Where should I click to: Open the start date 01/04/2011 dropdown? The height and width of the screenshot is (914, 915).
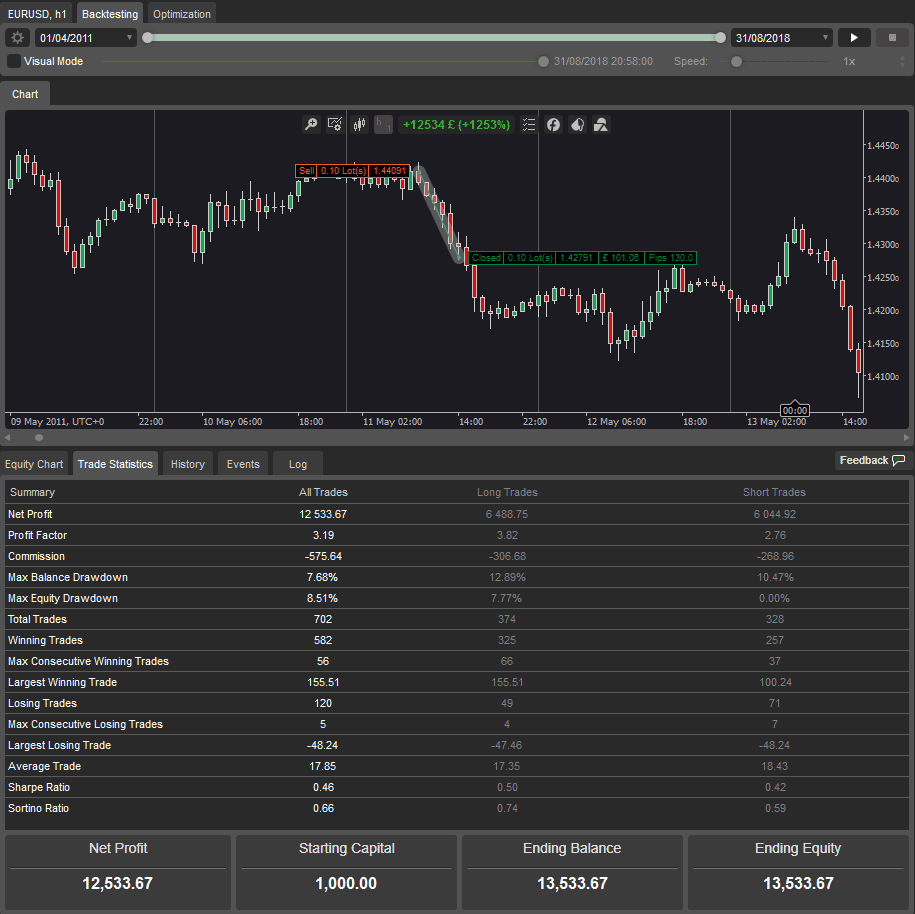click(x=86, y=38)
